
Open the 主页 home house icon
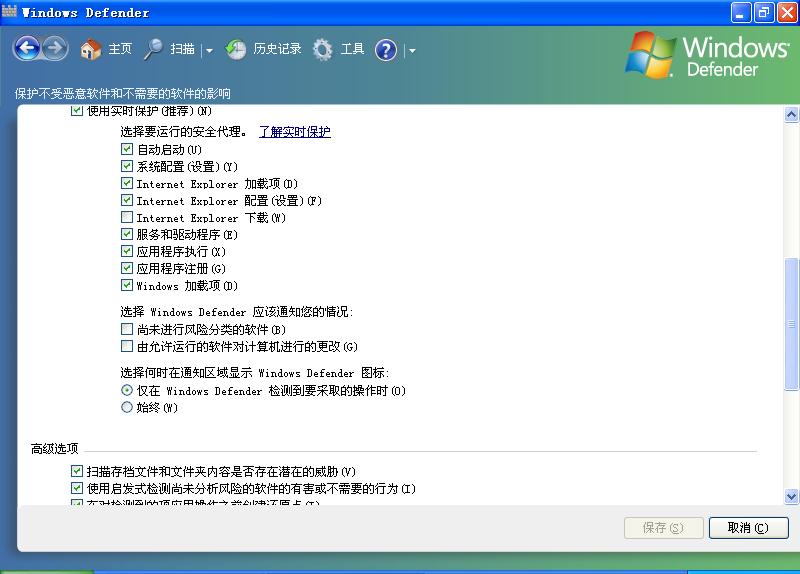(91, 49)
